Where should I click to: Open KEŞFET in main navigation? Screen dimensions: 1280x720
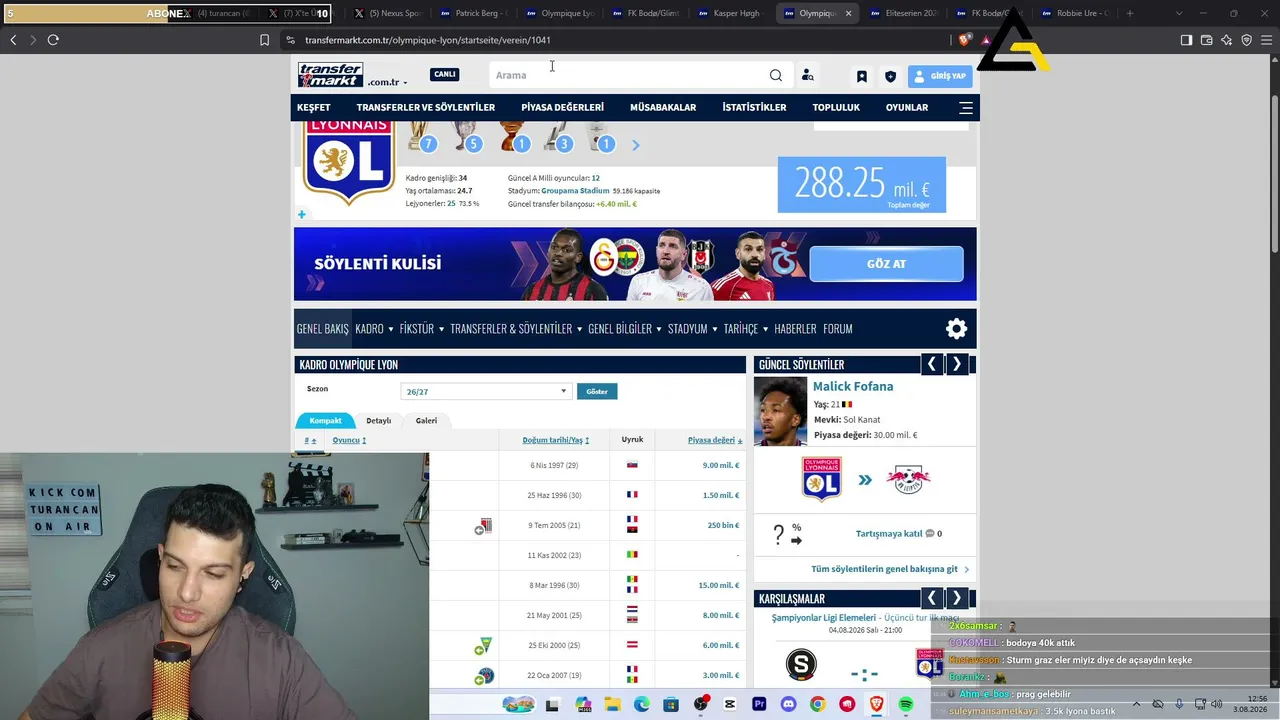click(314, 107)
